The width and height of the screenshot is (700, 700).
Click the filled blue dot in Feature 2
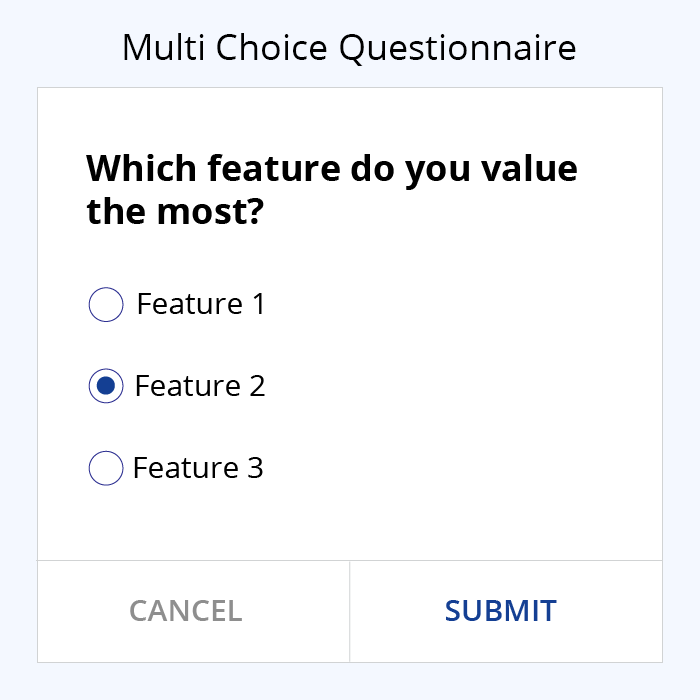pyautogui.click(x=106, y=386)
